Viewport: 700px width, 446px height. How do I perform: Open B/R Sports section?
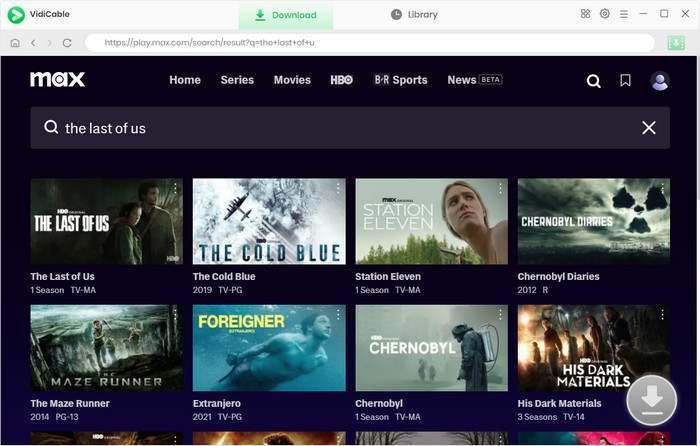pyautogui.click(x=400, y=80)
